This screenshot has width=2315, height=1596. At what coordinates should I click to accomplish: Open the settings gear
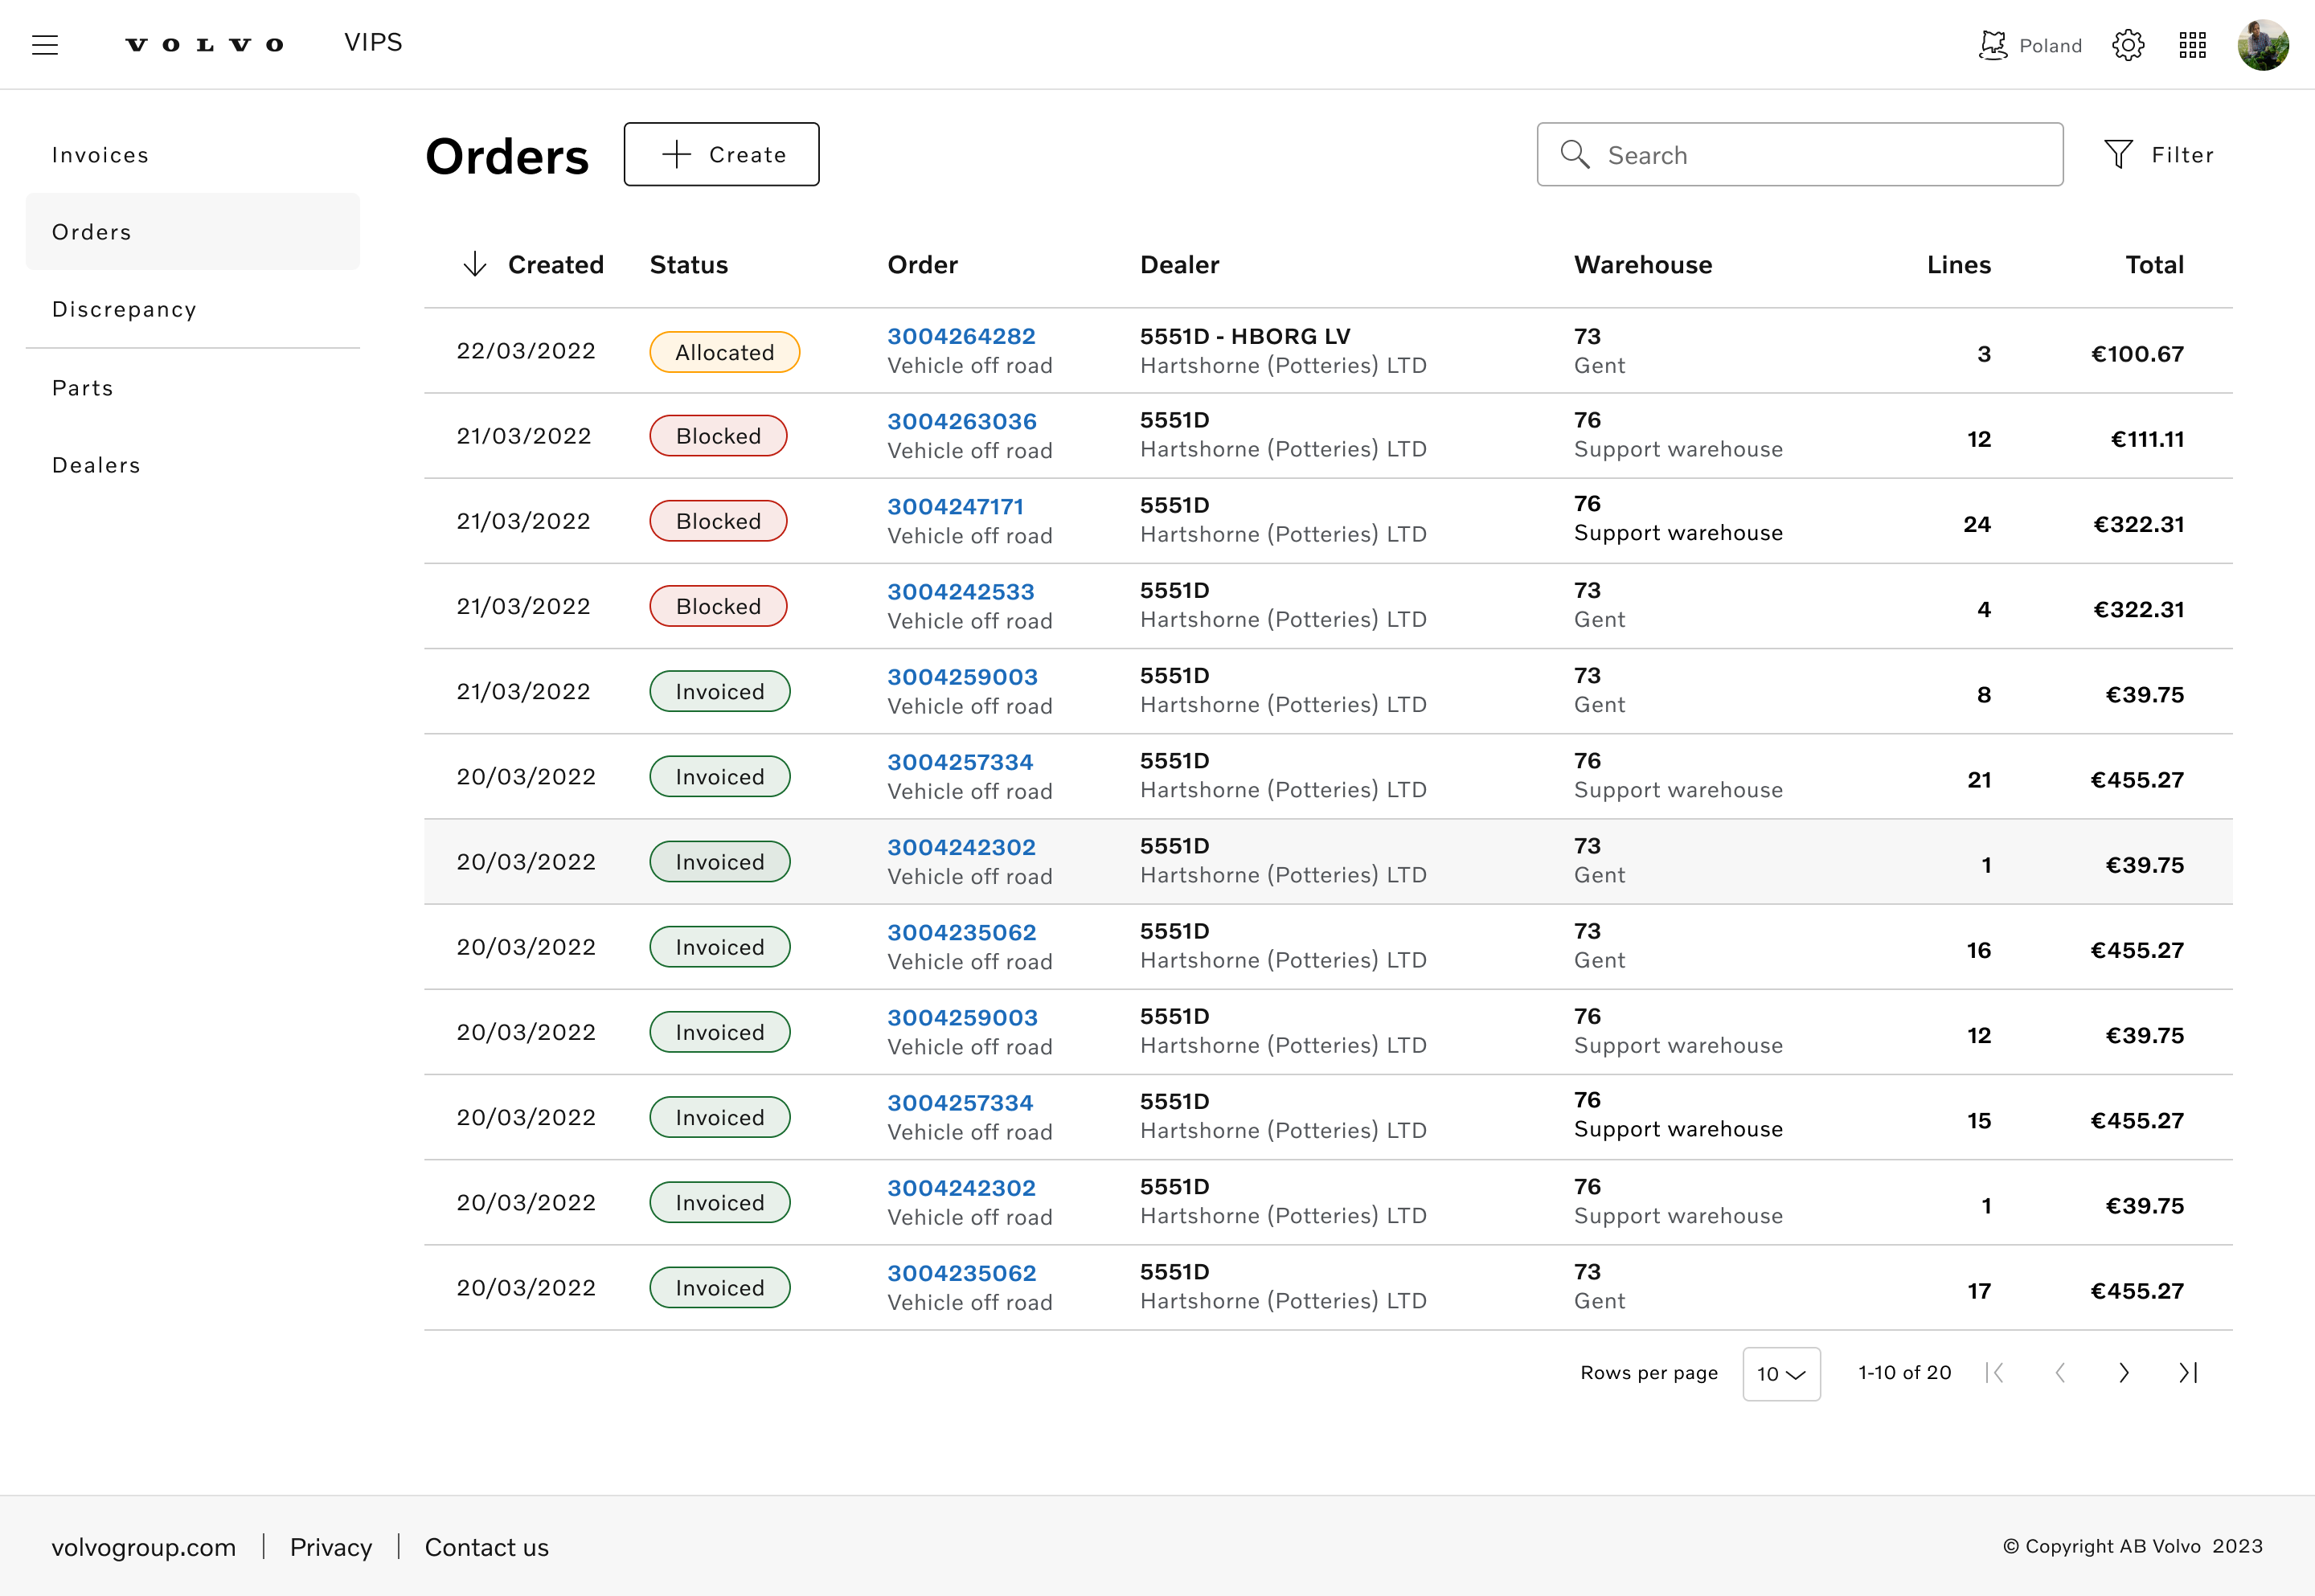(x=2128, y=45)
